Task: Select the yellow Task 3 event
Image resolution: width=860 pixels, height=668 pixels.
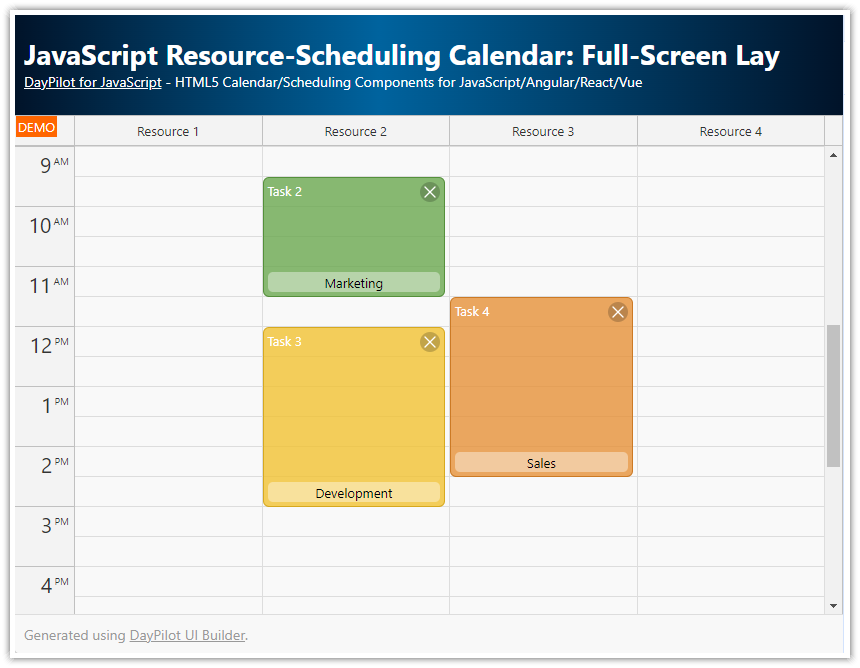Action: 353,410
